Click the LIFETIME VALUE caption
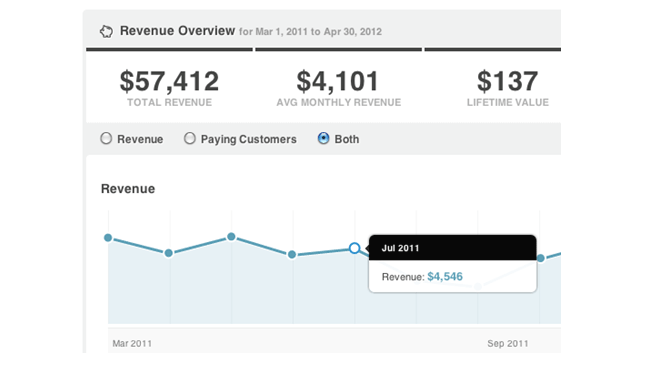The image size is (652, 383). coord(508,102)
